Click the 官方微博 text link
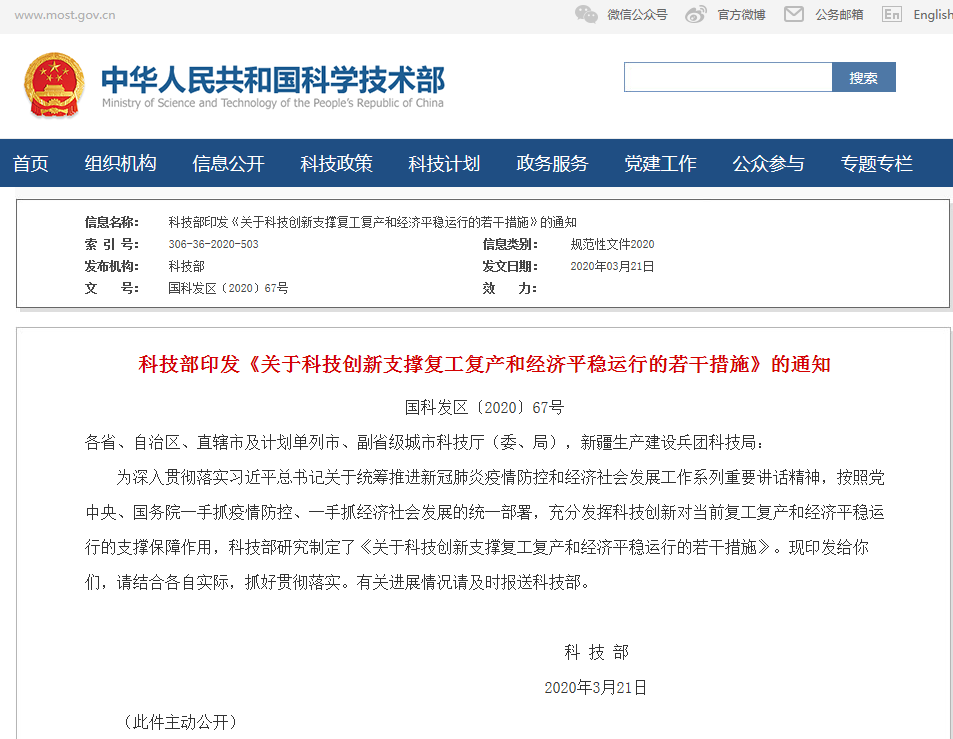Viewport: 953px width, 739px height. (x=741, y=14)
